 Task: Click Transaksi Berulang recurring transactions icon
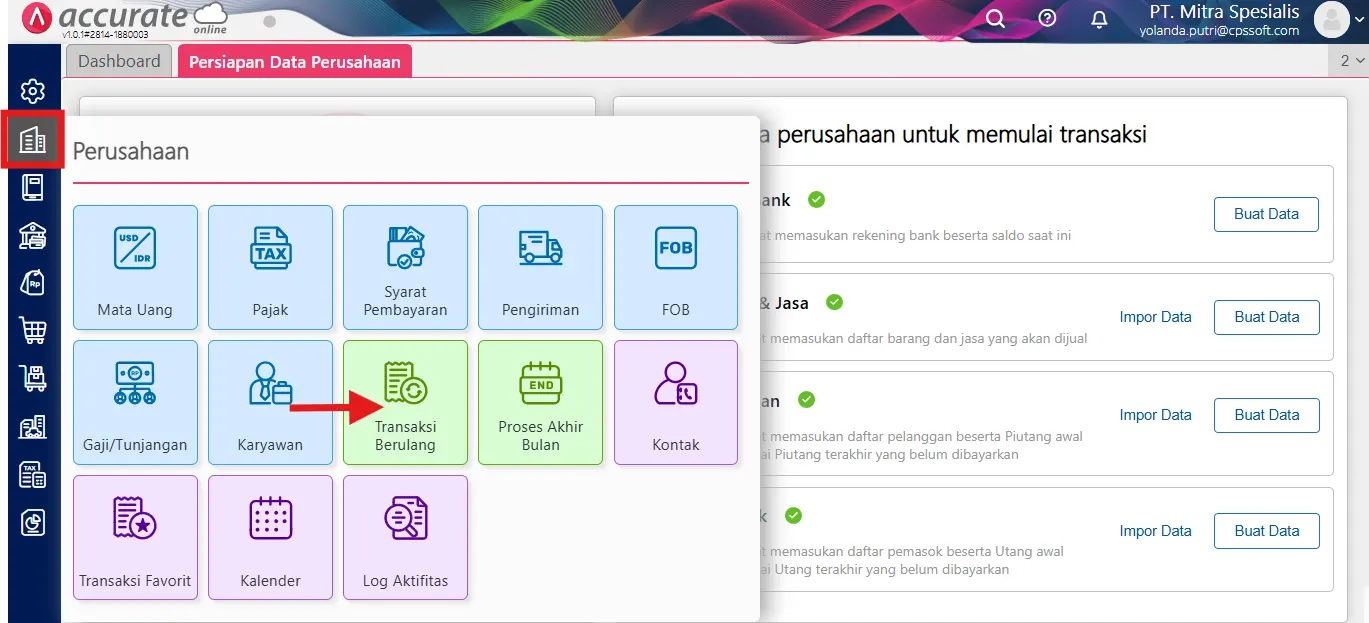405,402
